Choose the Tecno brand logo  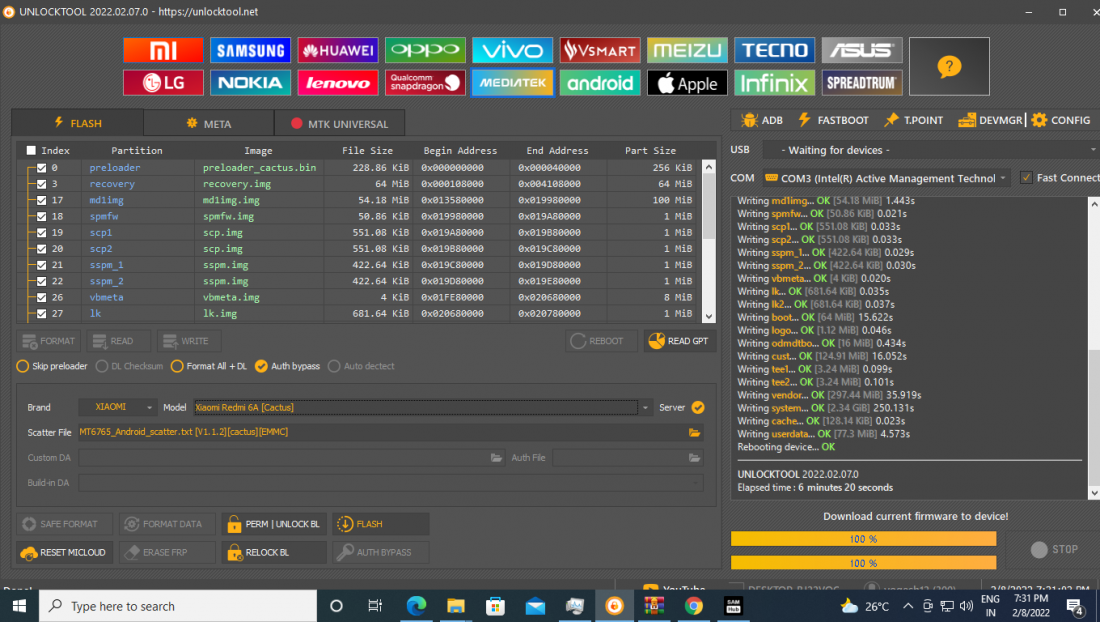click(774, 50)
